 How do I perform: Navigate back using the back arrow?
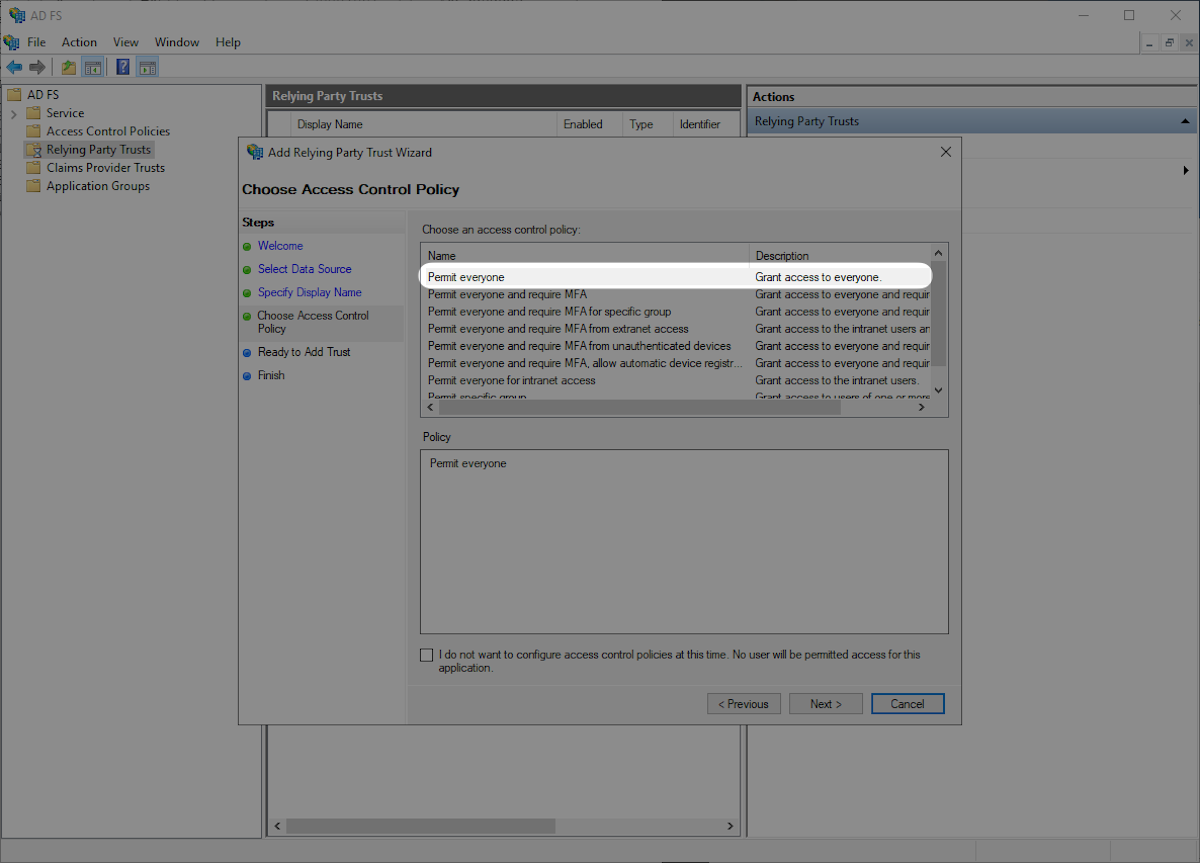pos(13,66)
